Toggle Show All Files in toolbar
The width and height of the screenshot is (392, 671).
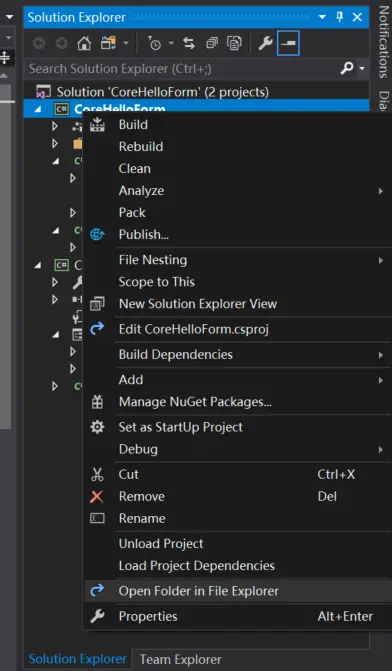click(x=234, y=43)
